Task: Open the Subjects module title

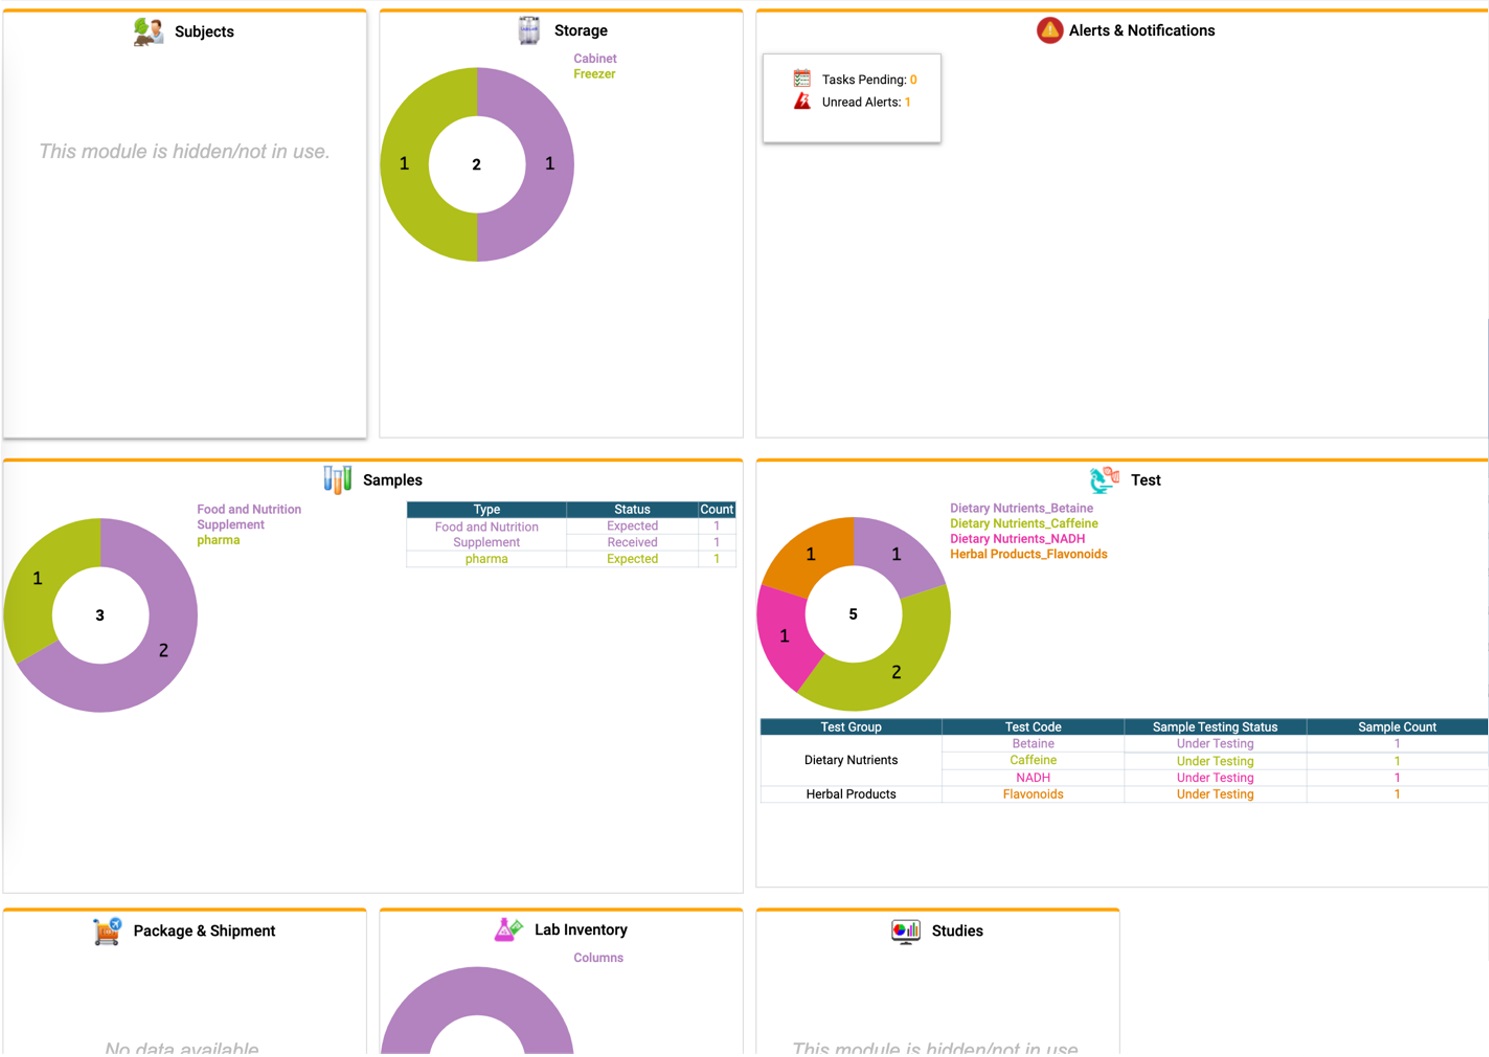Action: pyautogui.click(x=204, y=32)
